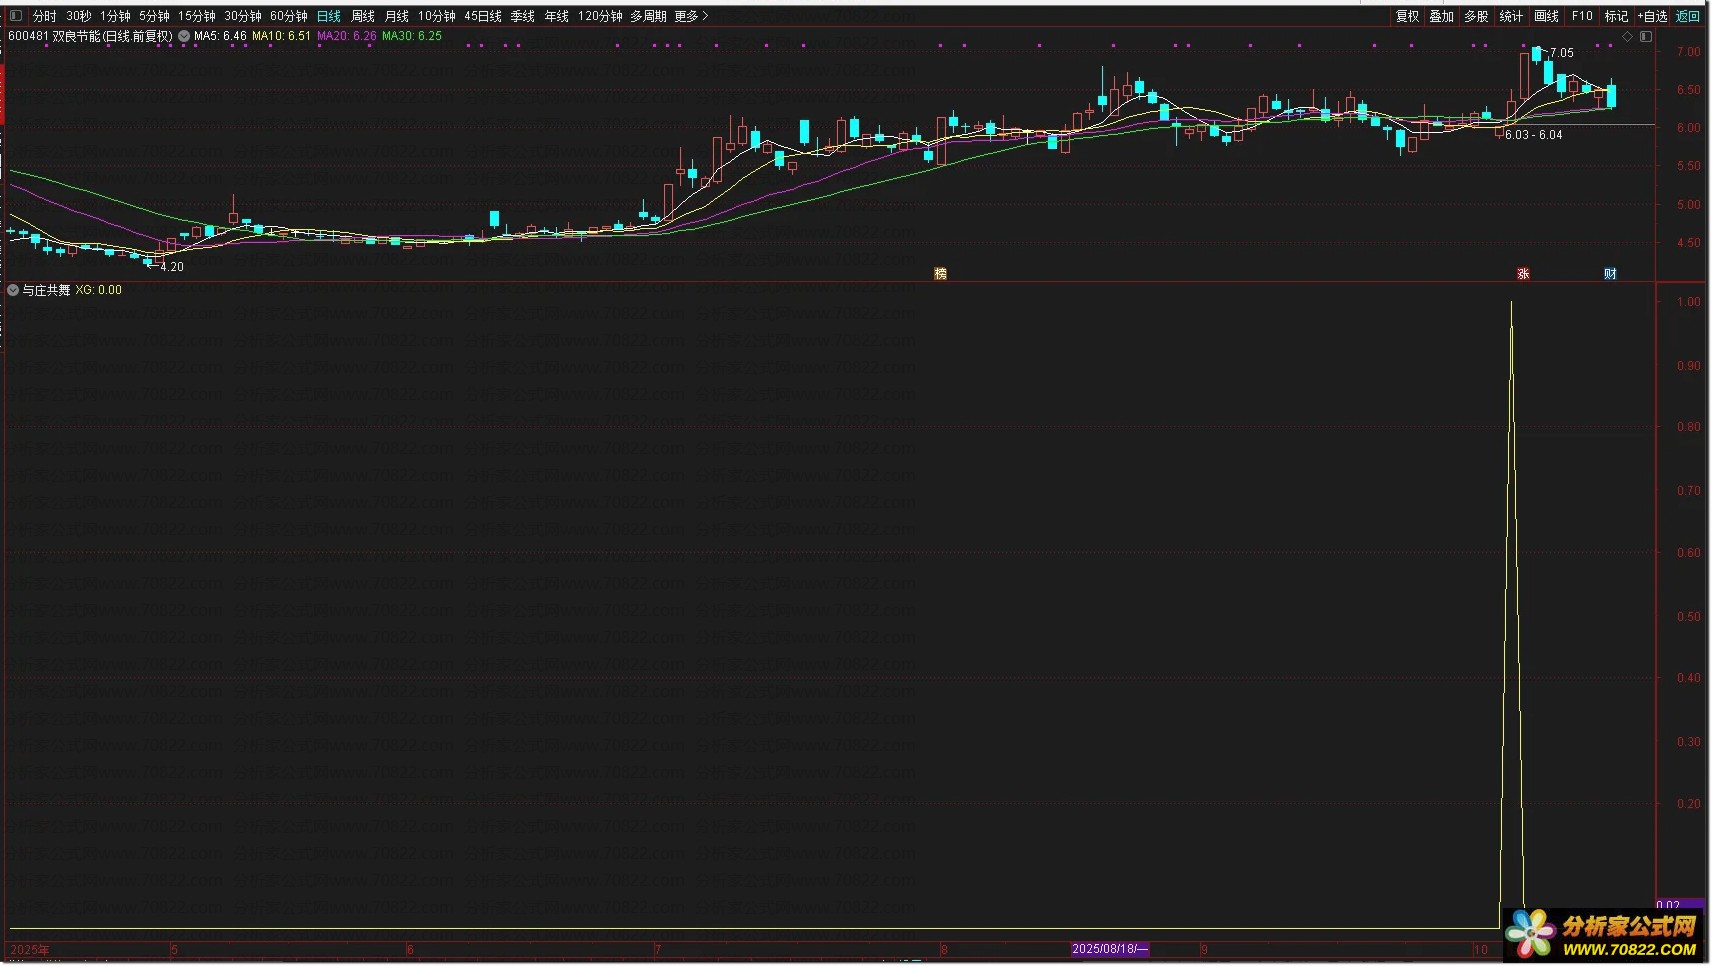This screenshot has height=966, width=1713.
Task: Click the blue 财 financial marker icon
Action: [1610, 273]
